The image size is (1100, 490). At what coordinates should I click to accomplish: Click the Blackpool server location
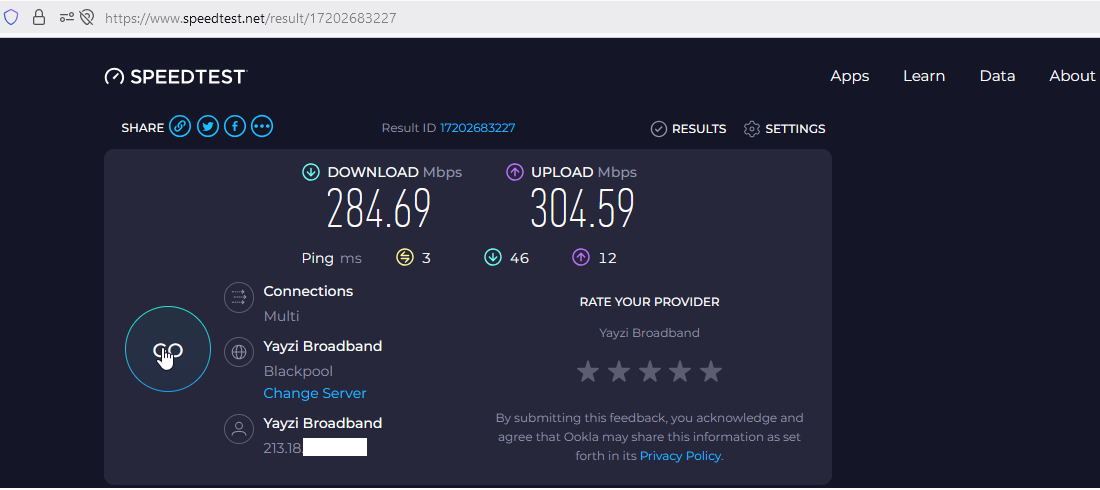[298, 371]
